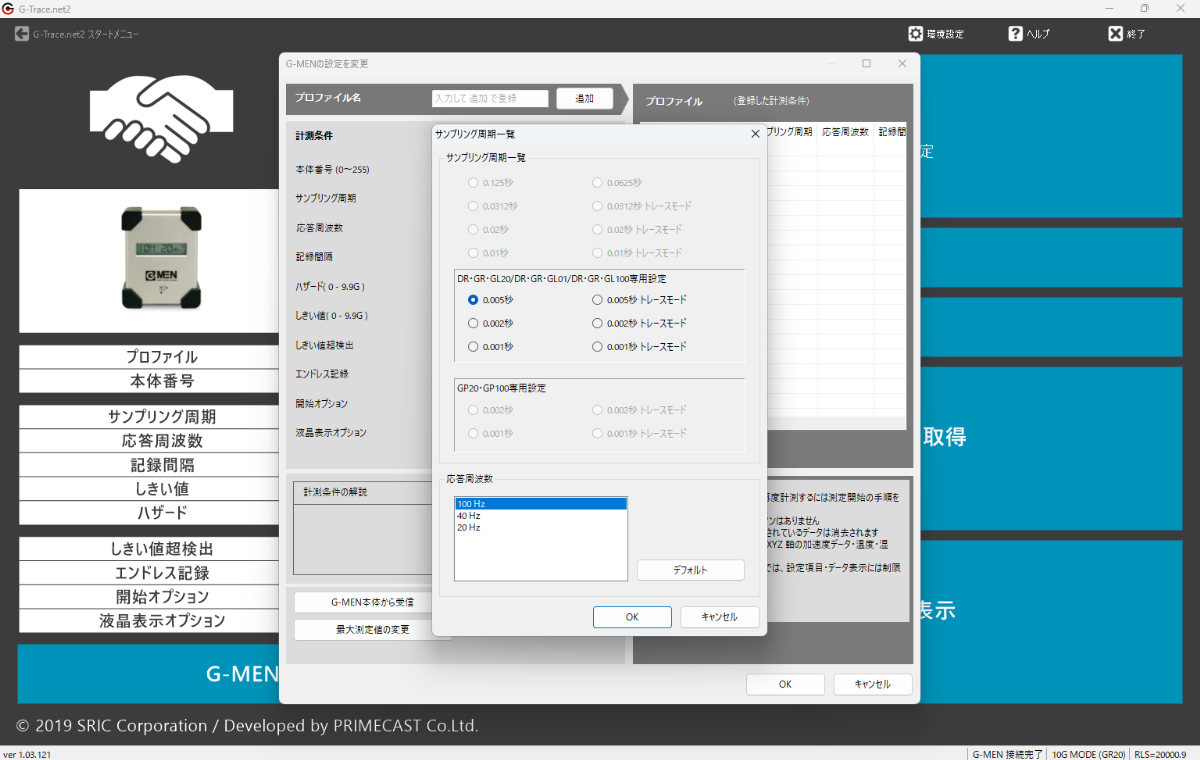Screen dimensions: 1200x760
Task: Click OK in G-MENの設定を変更 dialog
Action: pos(785,684)
